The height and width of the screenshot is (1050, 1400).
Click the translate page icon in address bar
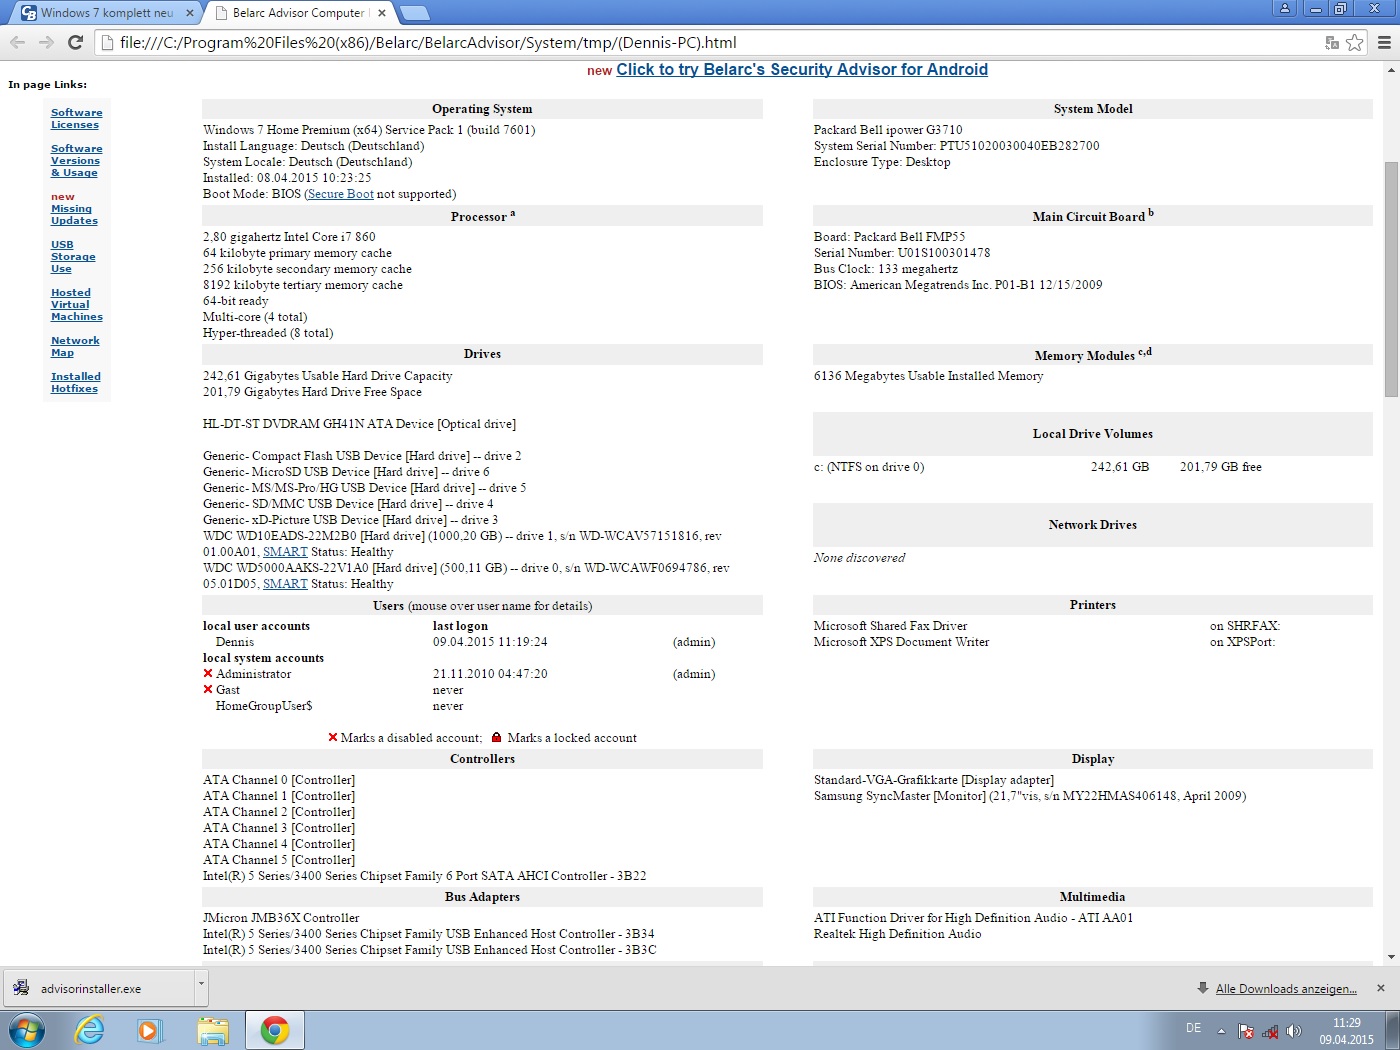1331,42
